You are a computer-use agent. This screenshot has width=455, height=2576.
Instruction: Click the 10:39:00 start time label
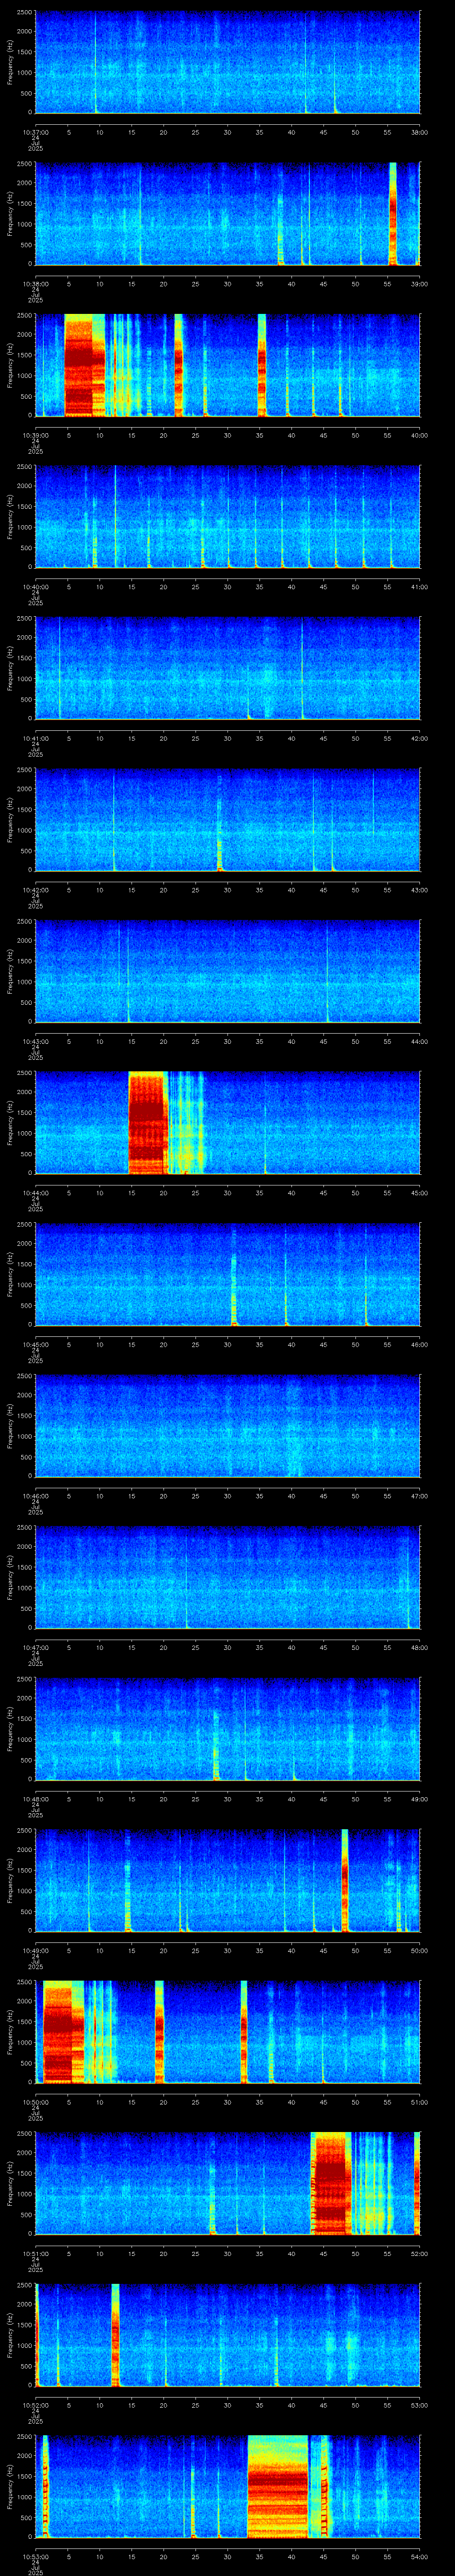[x=35, y=435]
